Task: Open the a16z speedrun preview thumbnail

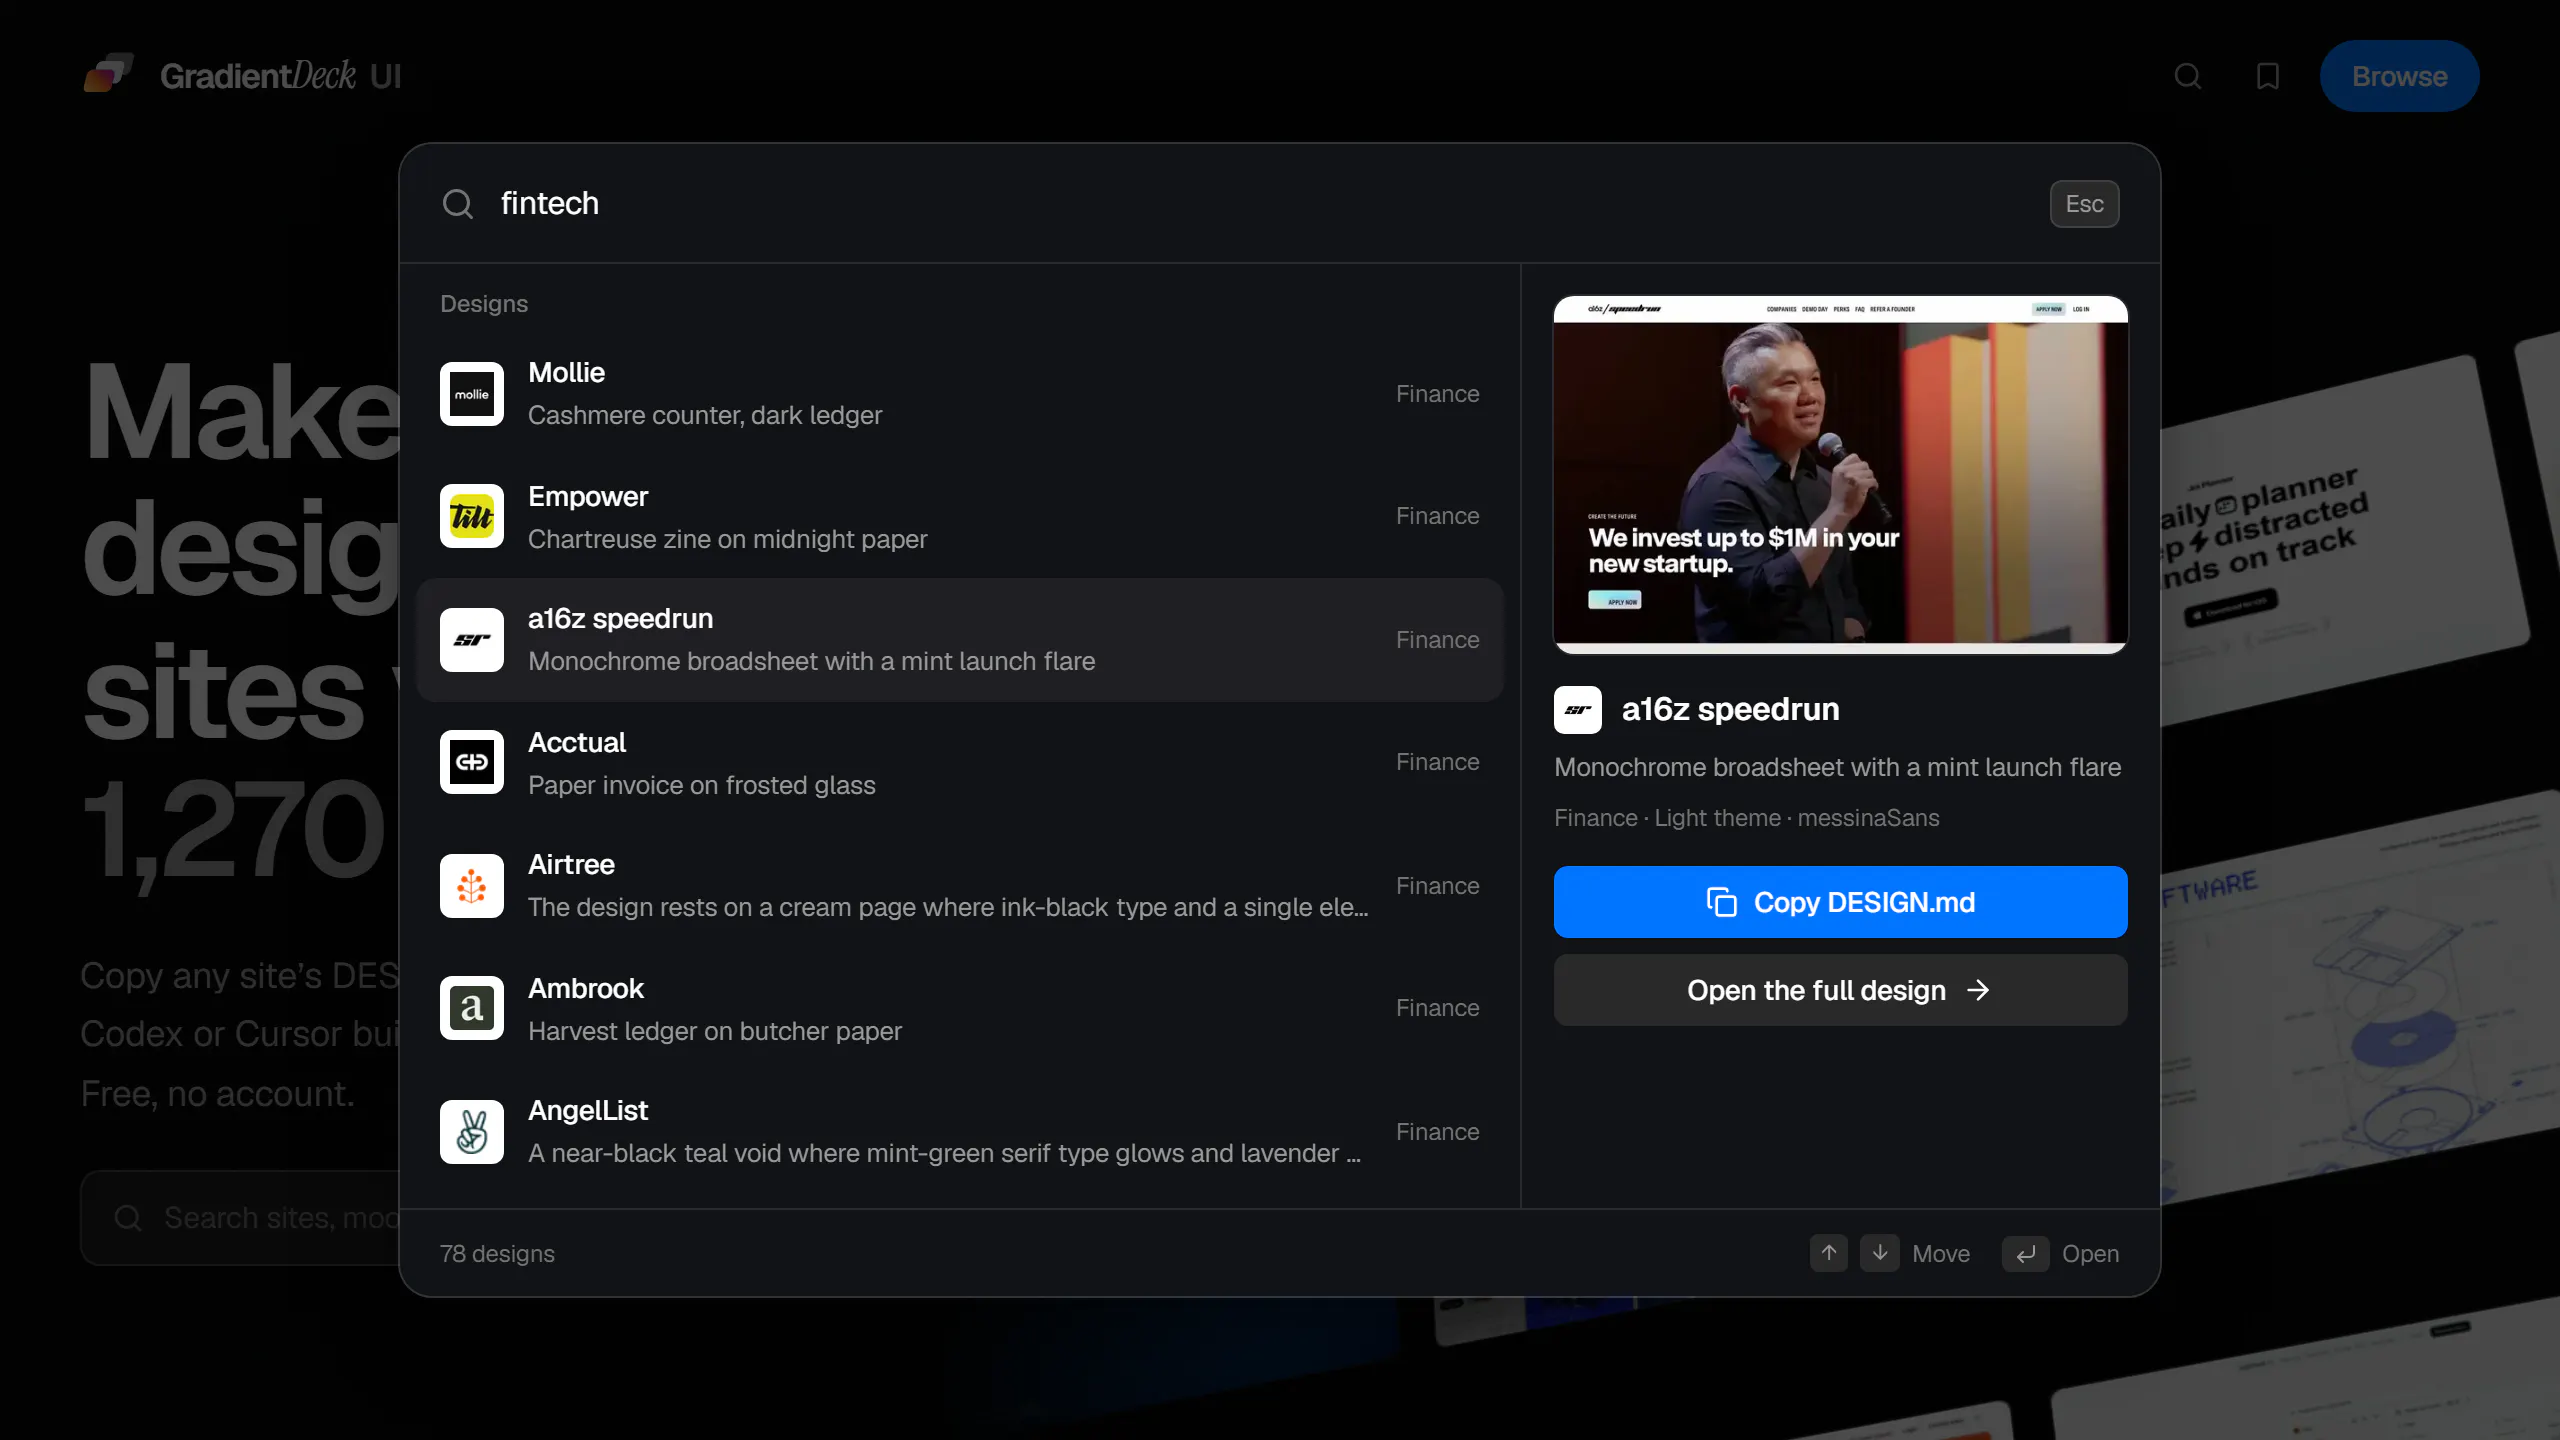Action: click(1840, 474)
